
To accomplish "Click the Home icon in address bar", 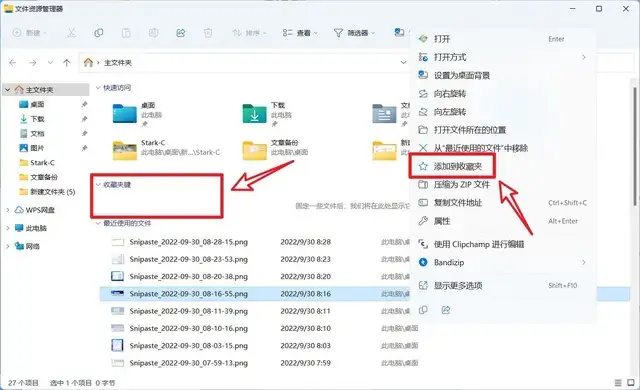I will pos(88,62).
